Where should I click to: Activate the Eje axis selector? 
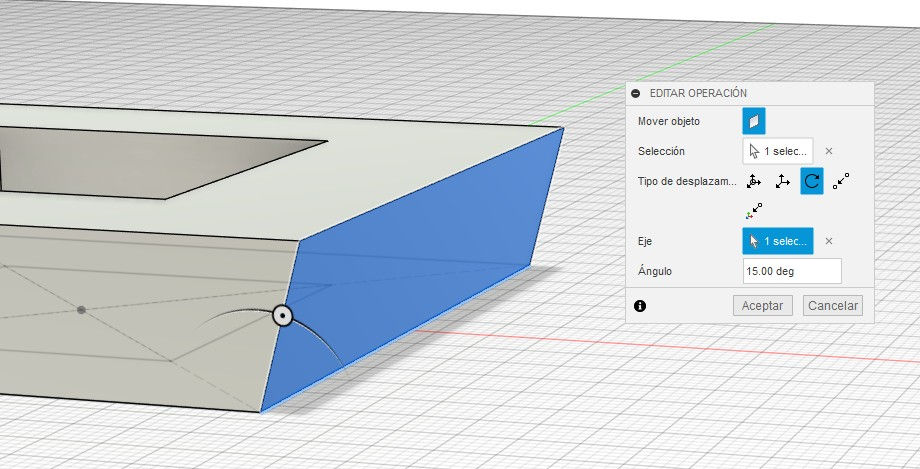[x=778, y=241]
